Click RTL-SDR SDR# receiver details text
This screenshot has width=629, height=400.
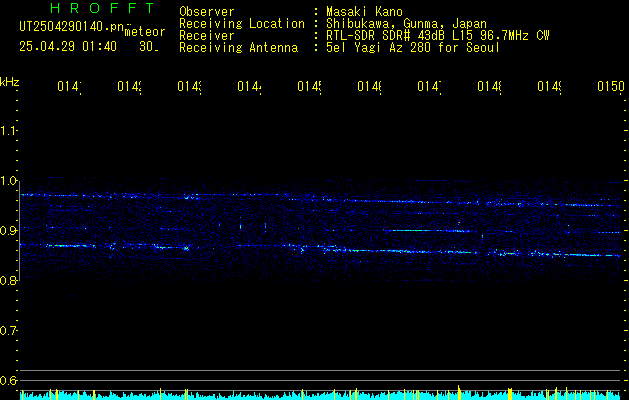click(438, 36)
